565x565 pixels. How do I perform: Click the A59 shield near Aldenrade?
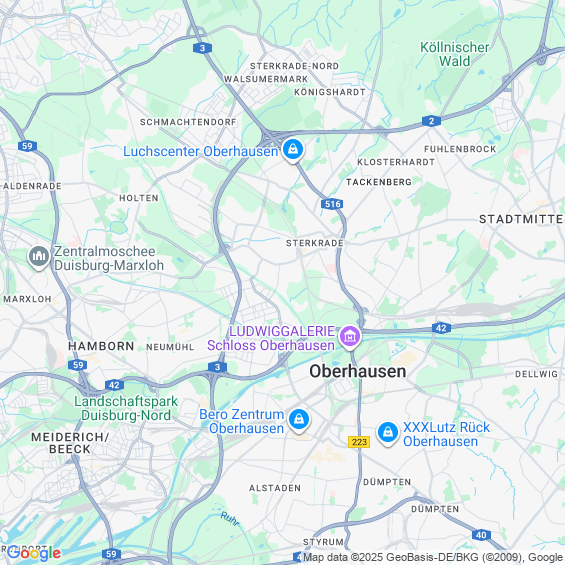[27, 146]
